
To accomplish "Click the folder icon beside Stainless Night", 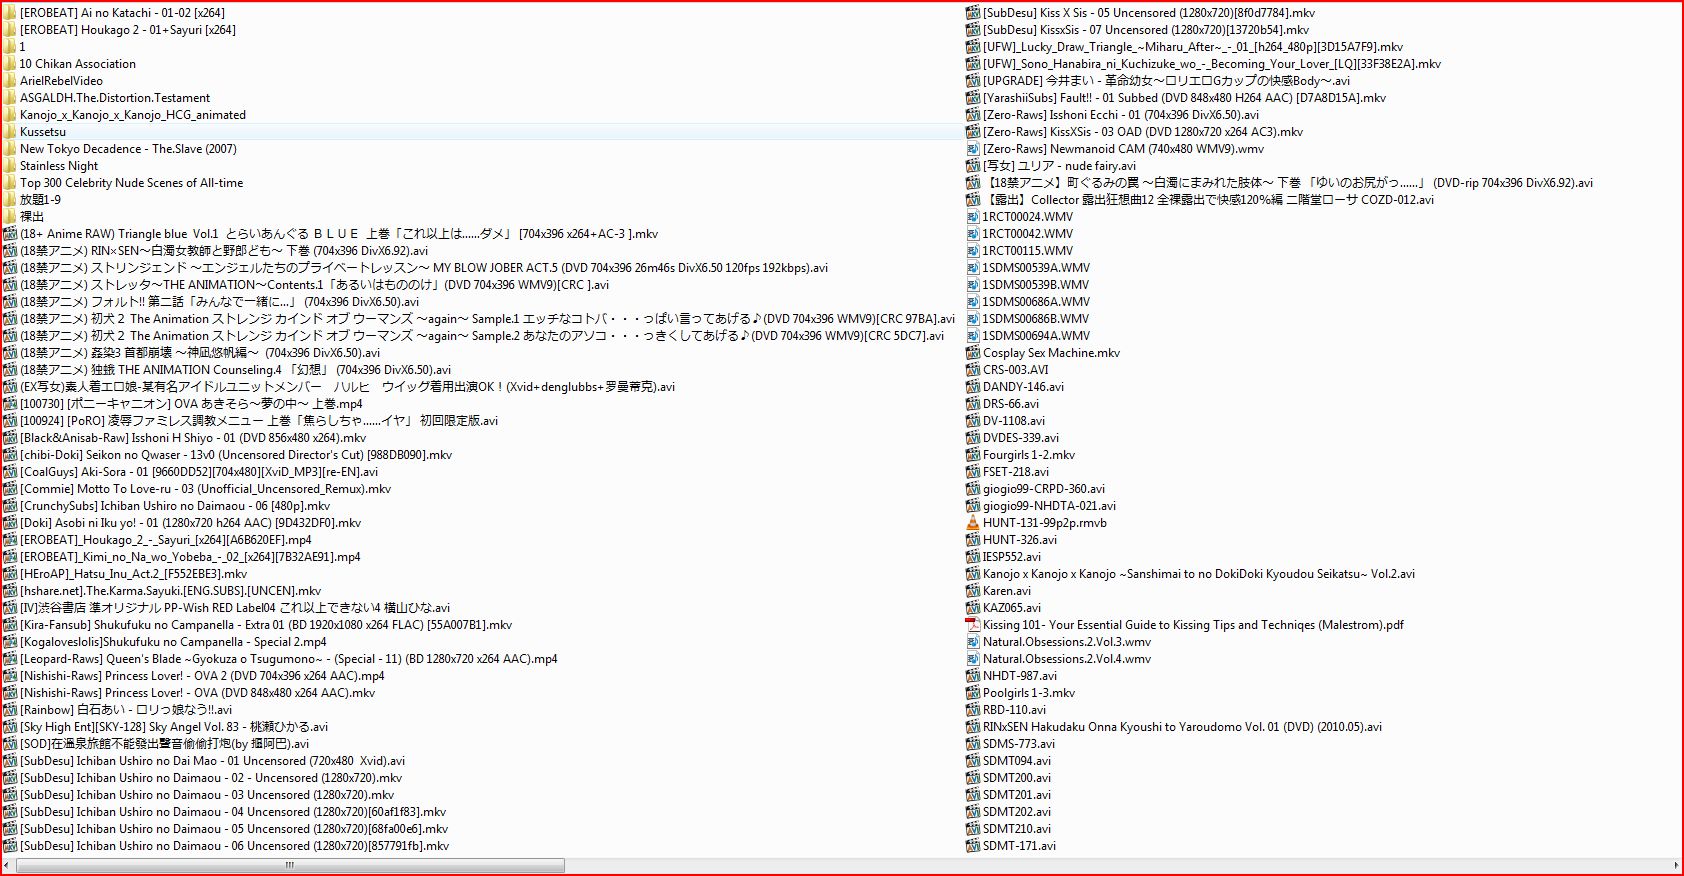I will click(9, 165).
